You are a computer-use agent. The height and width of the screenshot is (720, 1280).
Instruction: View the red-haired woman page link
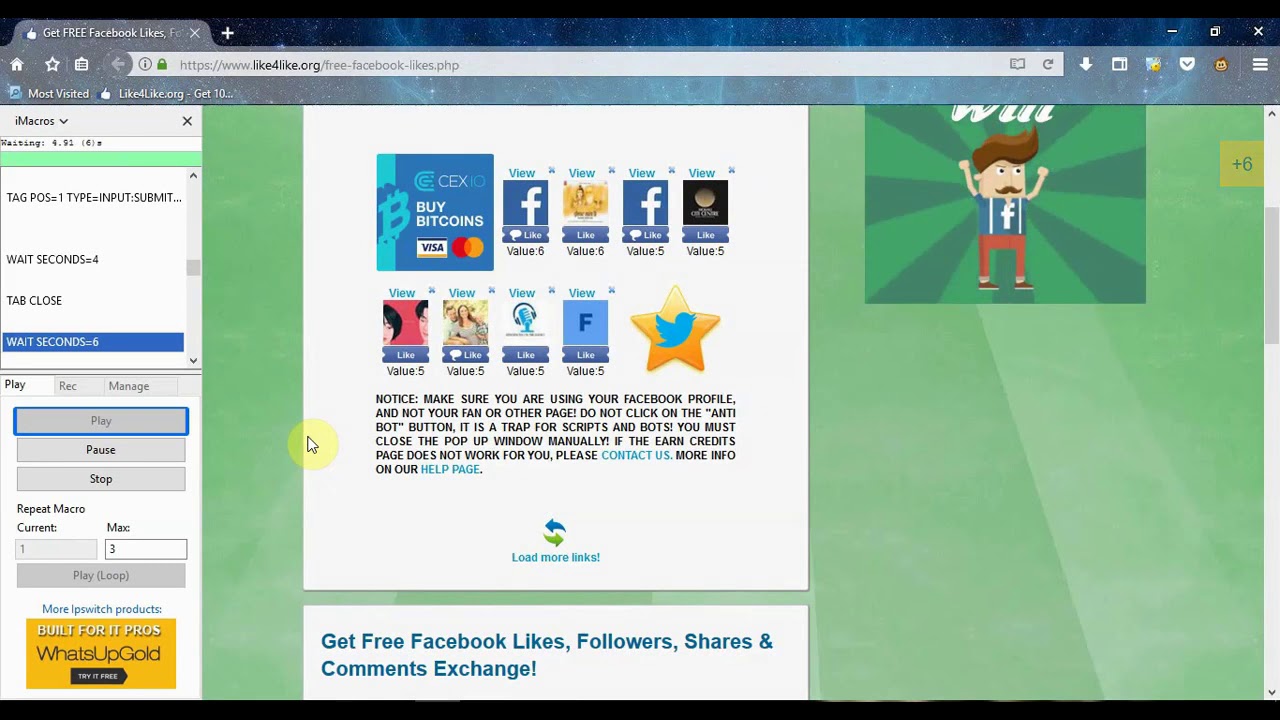(401, 293)
